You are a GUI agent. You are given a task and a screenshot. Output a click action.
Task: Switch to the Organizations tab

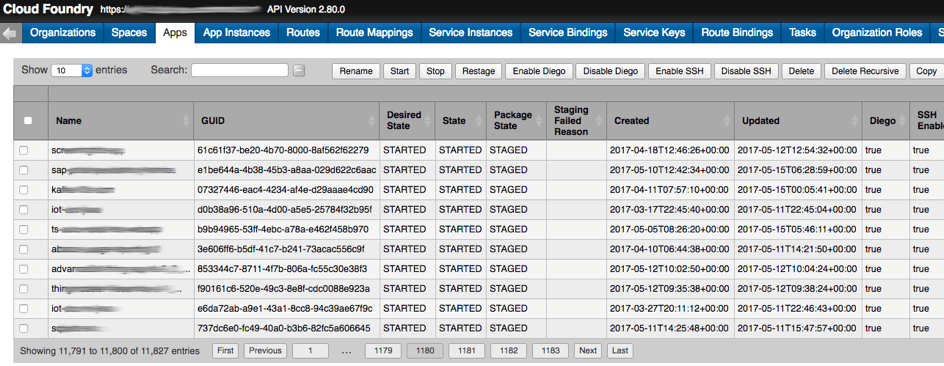(x=63, y=33)
